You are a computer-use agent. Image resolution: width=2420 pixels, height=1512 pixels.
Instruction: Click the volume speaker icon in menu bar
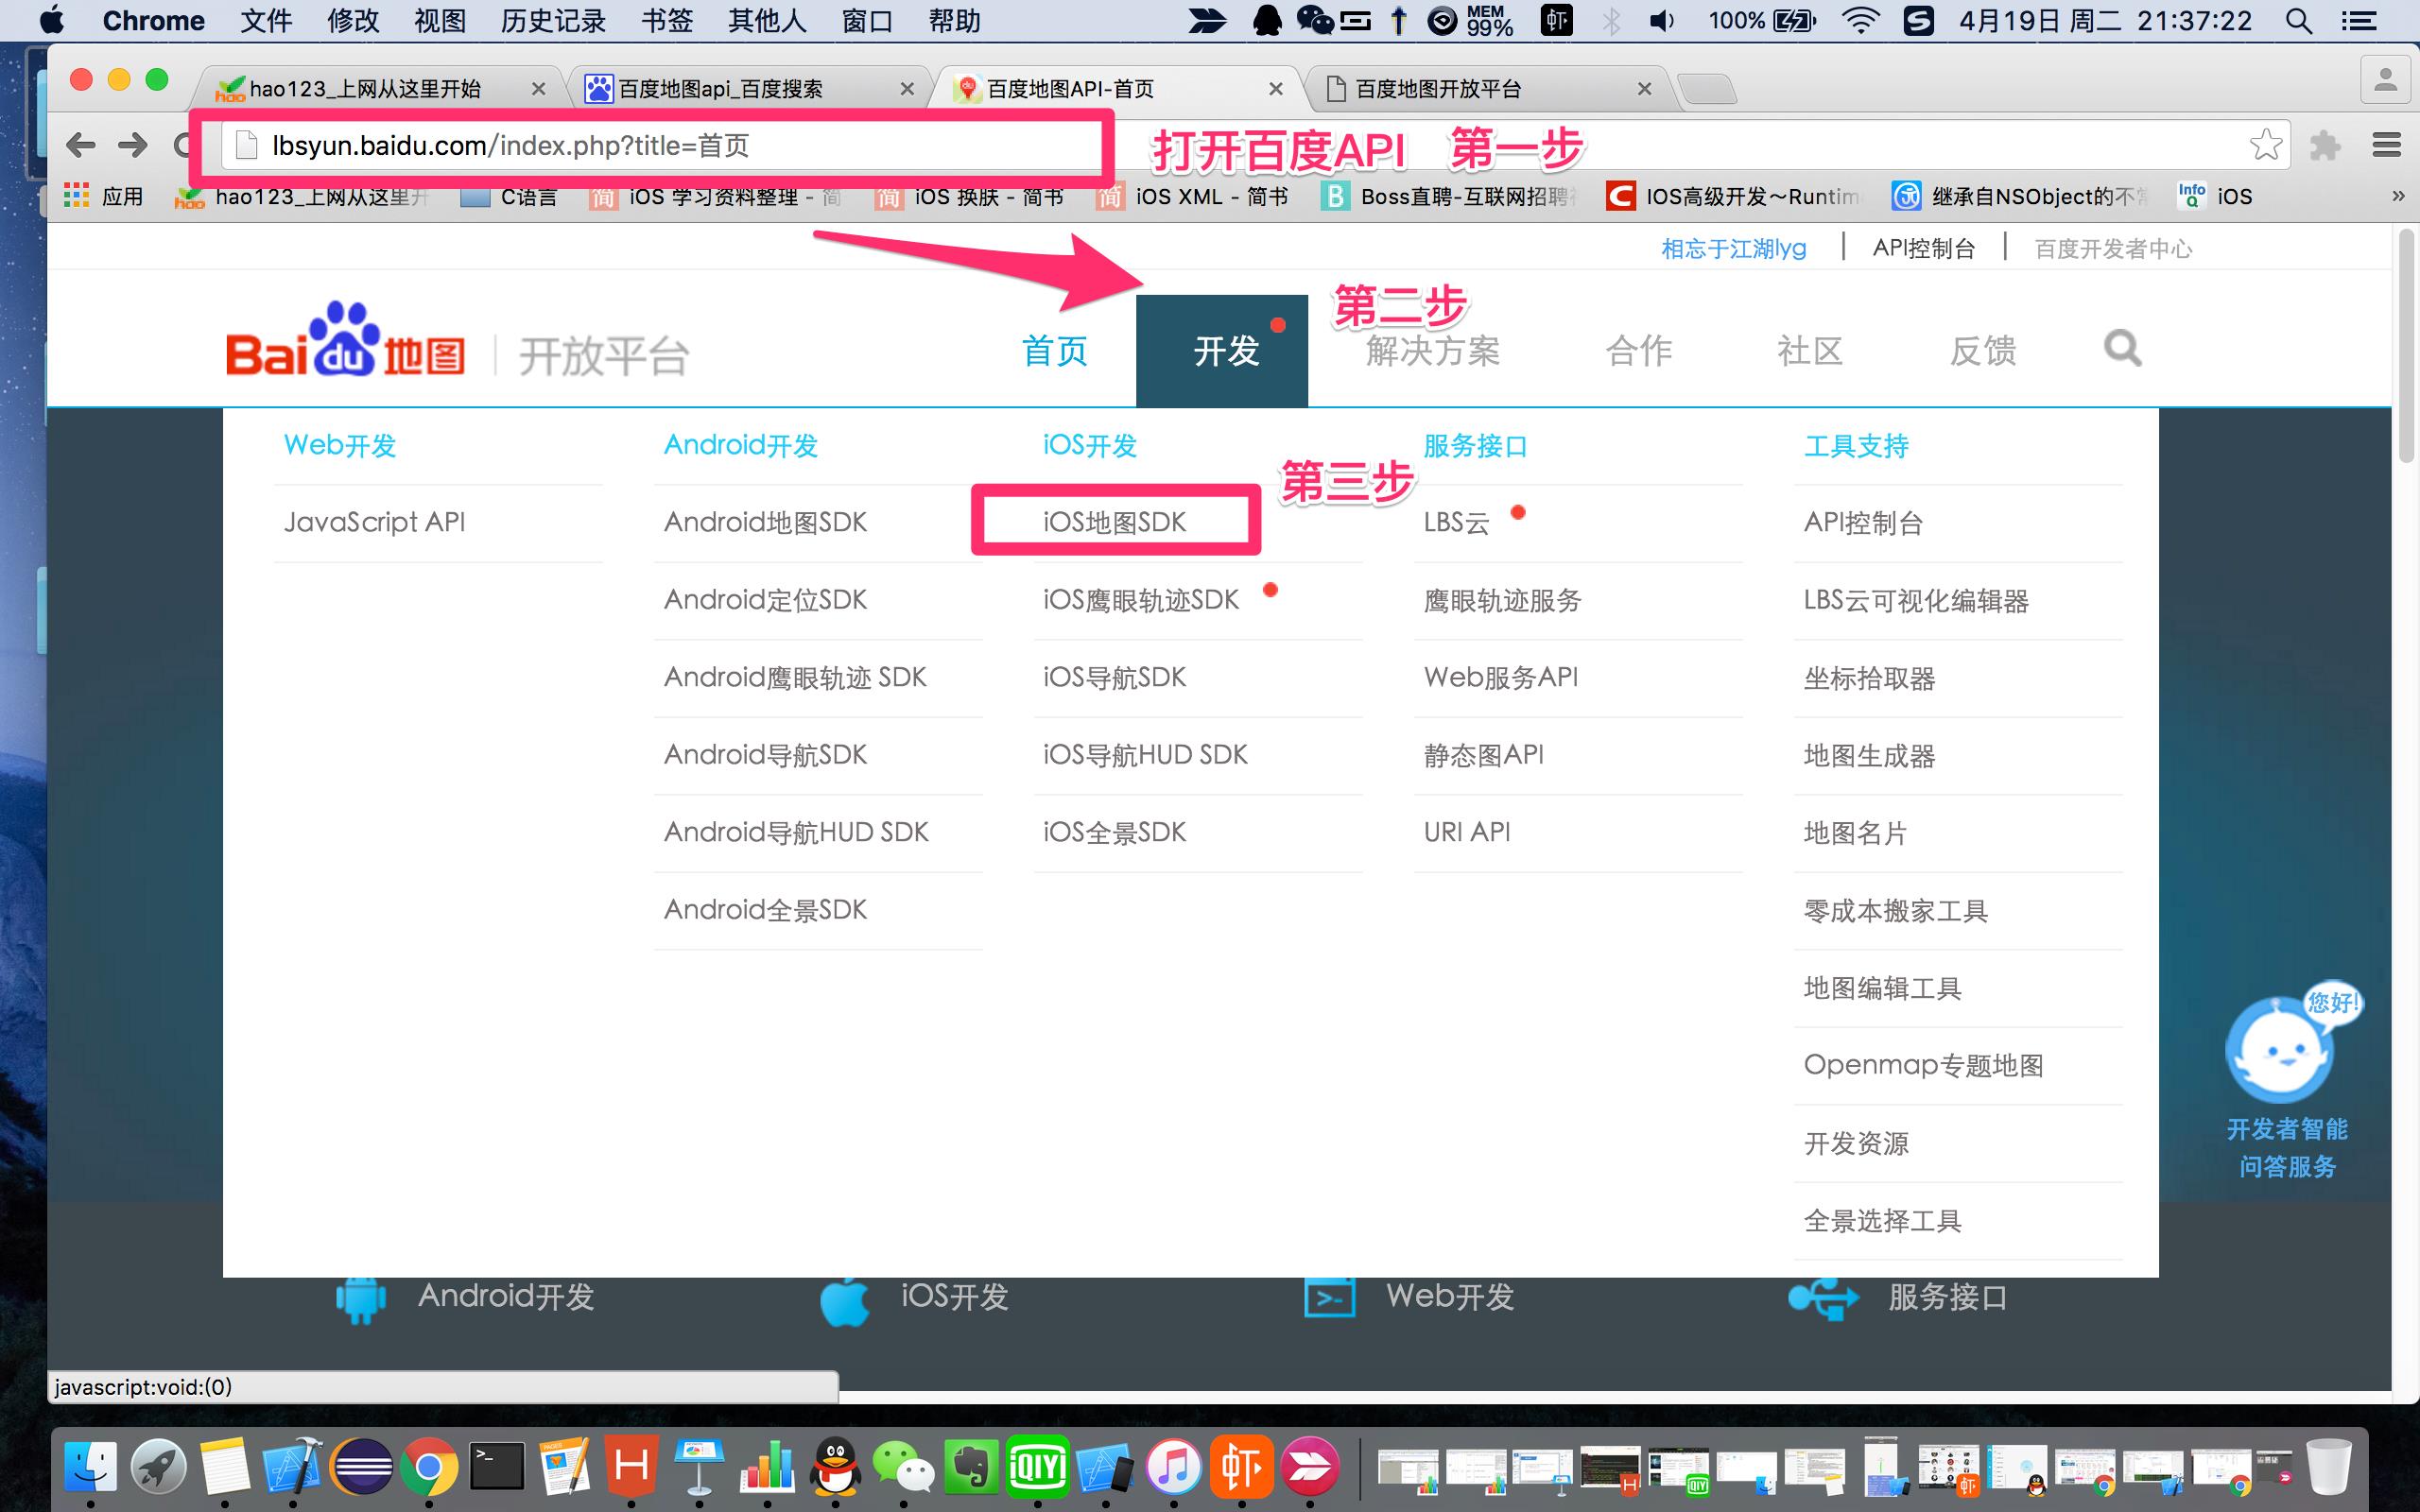(x=1661, y=21)
